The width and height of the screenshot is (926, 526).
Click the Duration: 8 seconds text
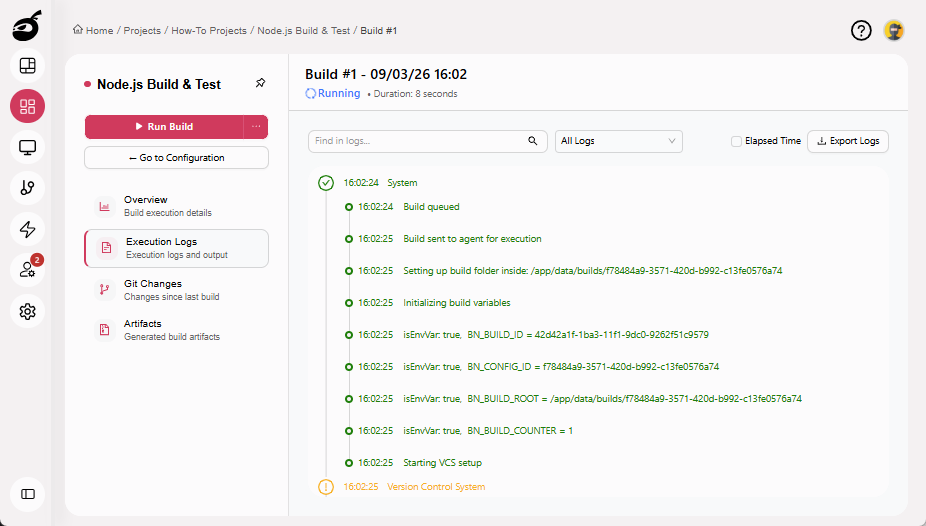coord(415,94)
